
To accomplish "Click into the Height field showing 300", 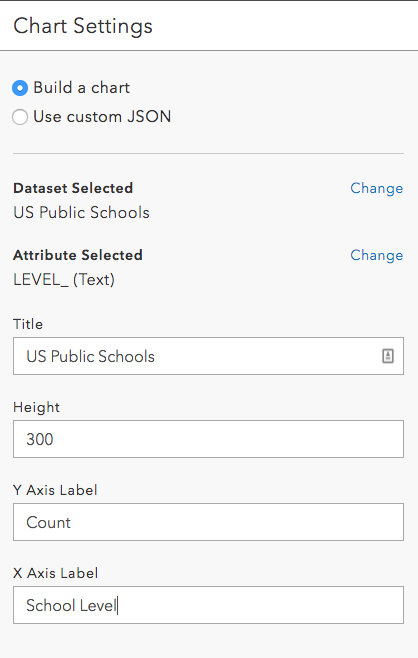I will 208,439.
